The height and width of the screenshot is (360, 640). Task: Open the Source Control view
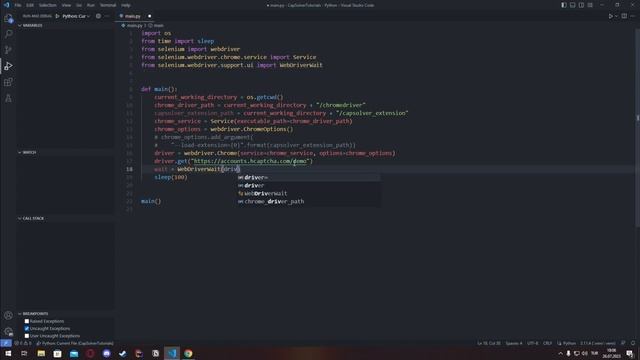pos(8,50)
